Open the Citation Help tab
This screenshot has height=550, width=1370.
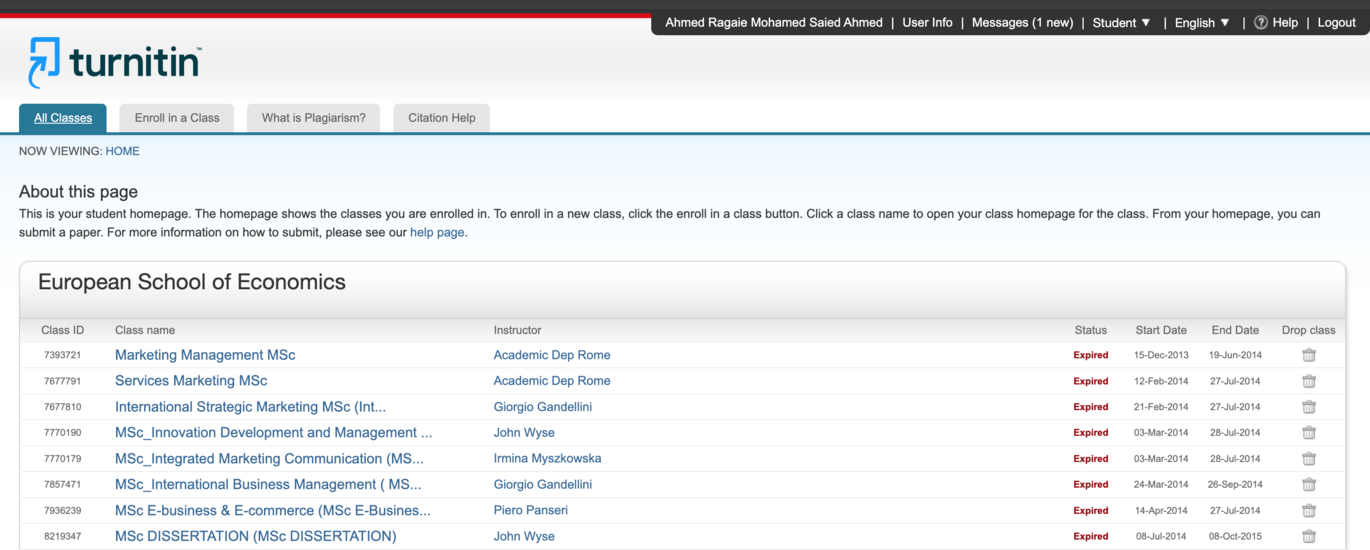[x=442, y=117]
